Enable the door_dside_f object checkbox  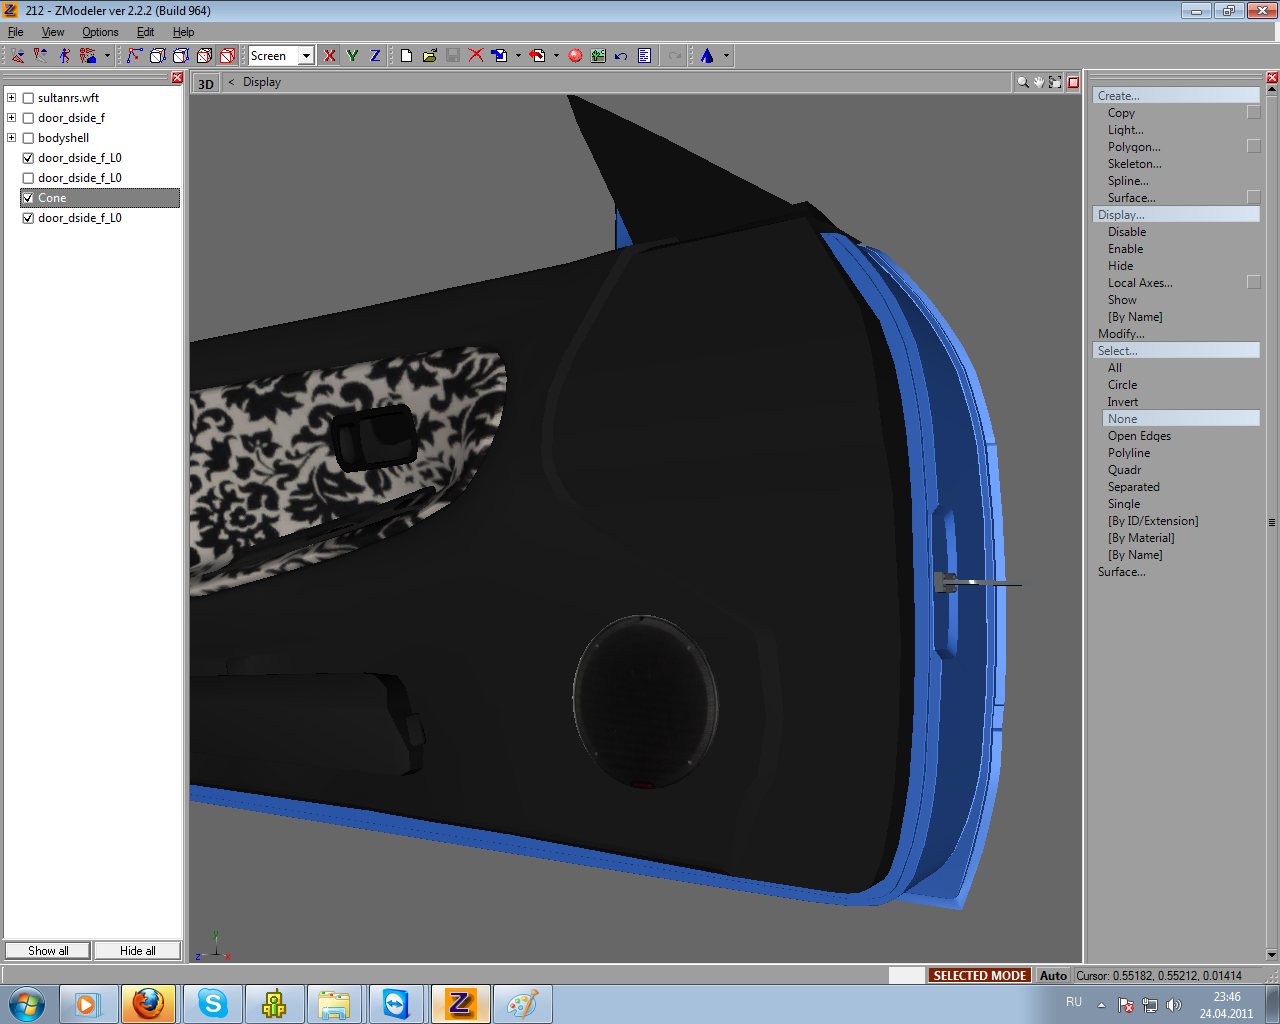(x=28, y=118)
